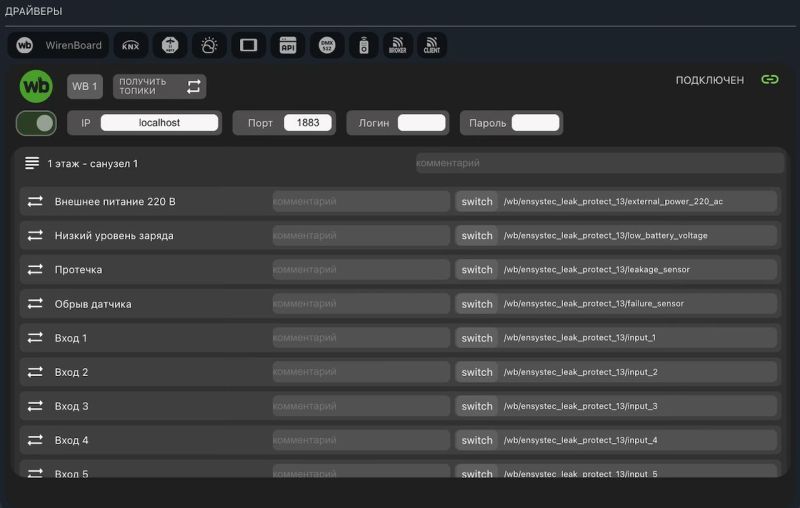The height and width of the screenshot is (508, 800).
Task: Click arrows icon of Вход 1 row
Action: click(35, 338)
